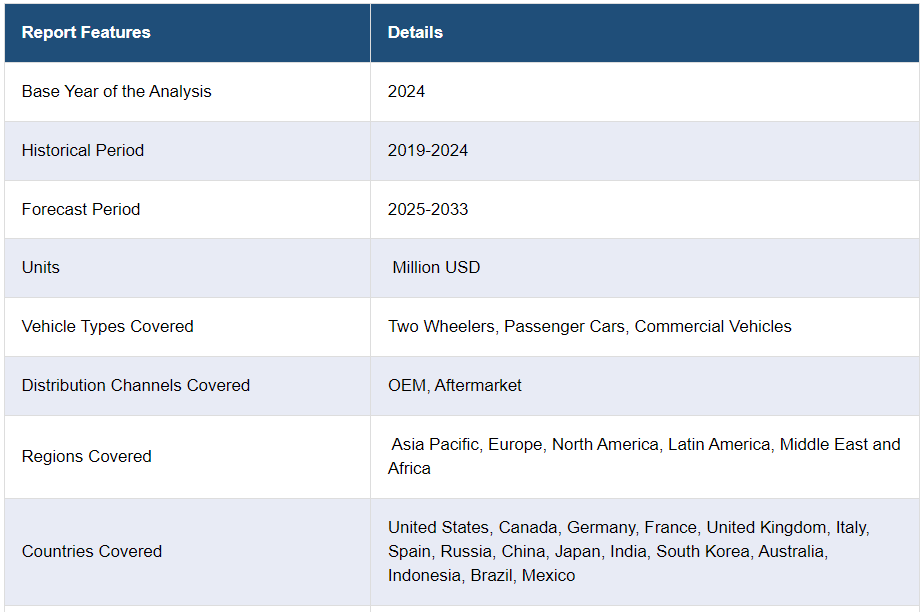This screenshot has height=612, width=924.
Task: Select the "Regions Covered" label cell
Action: click(x=87, y=457)
